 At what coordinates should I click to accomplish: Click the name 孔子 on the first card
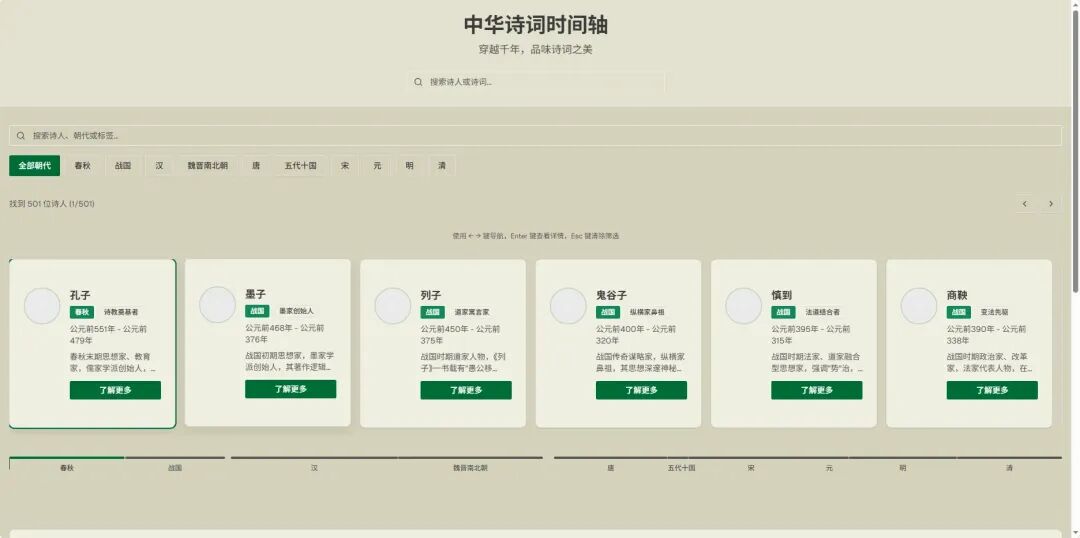80,295
